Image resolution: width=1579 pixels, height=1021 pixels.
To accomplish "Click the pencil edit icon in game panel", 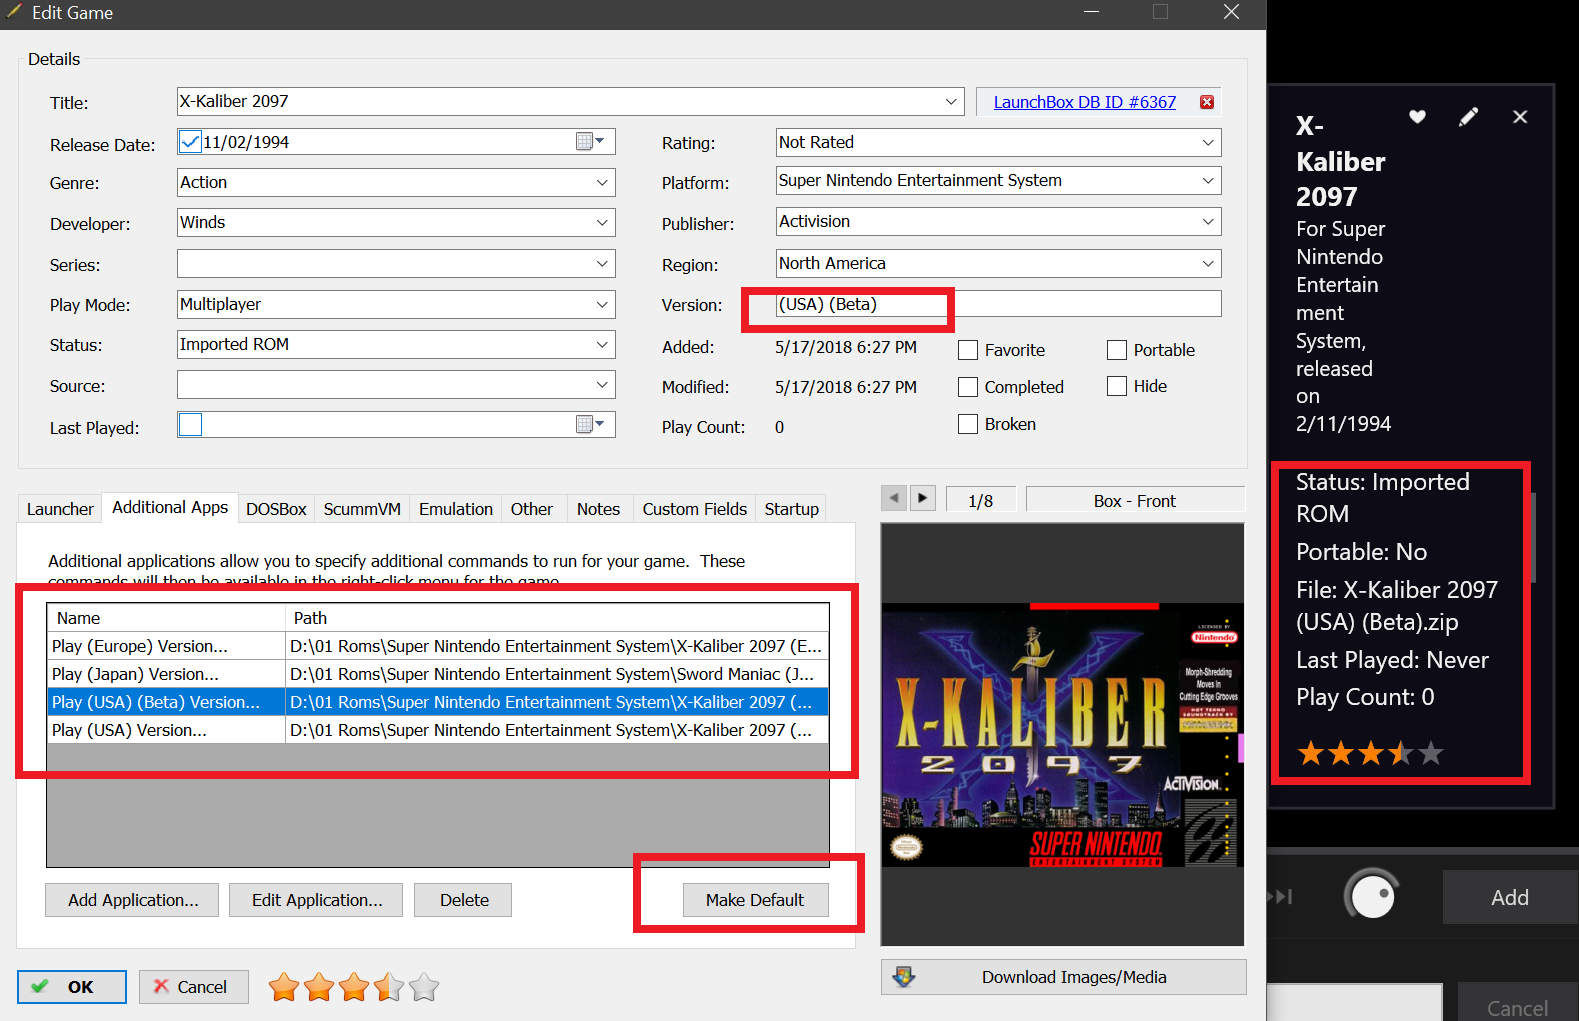I will (x=1468, y=117).
